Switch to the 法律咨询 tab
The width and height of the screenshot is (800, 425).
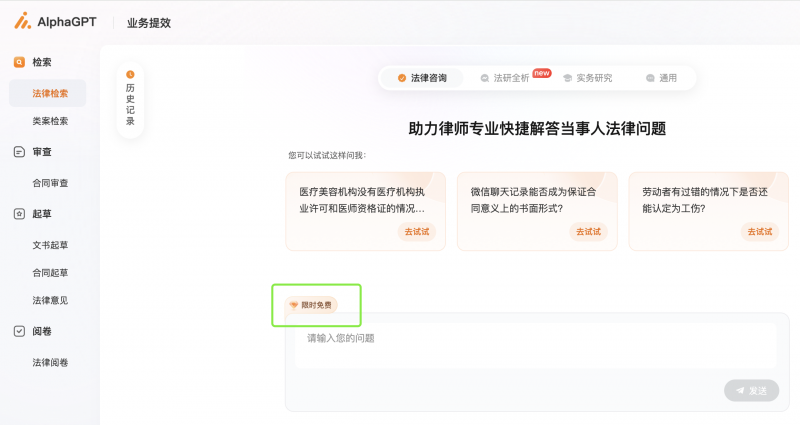(x=422, y=78)
